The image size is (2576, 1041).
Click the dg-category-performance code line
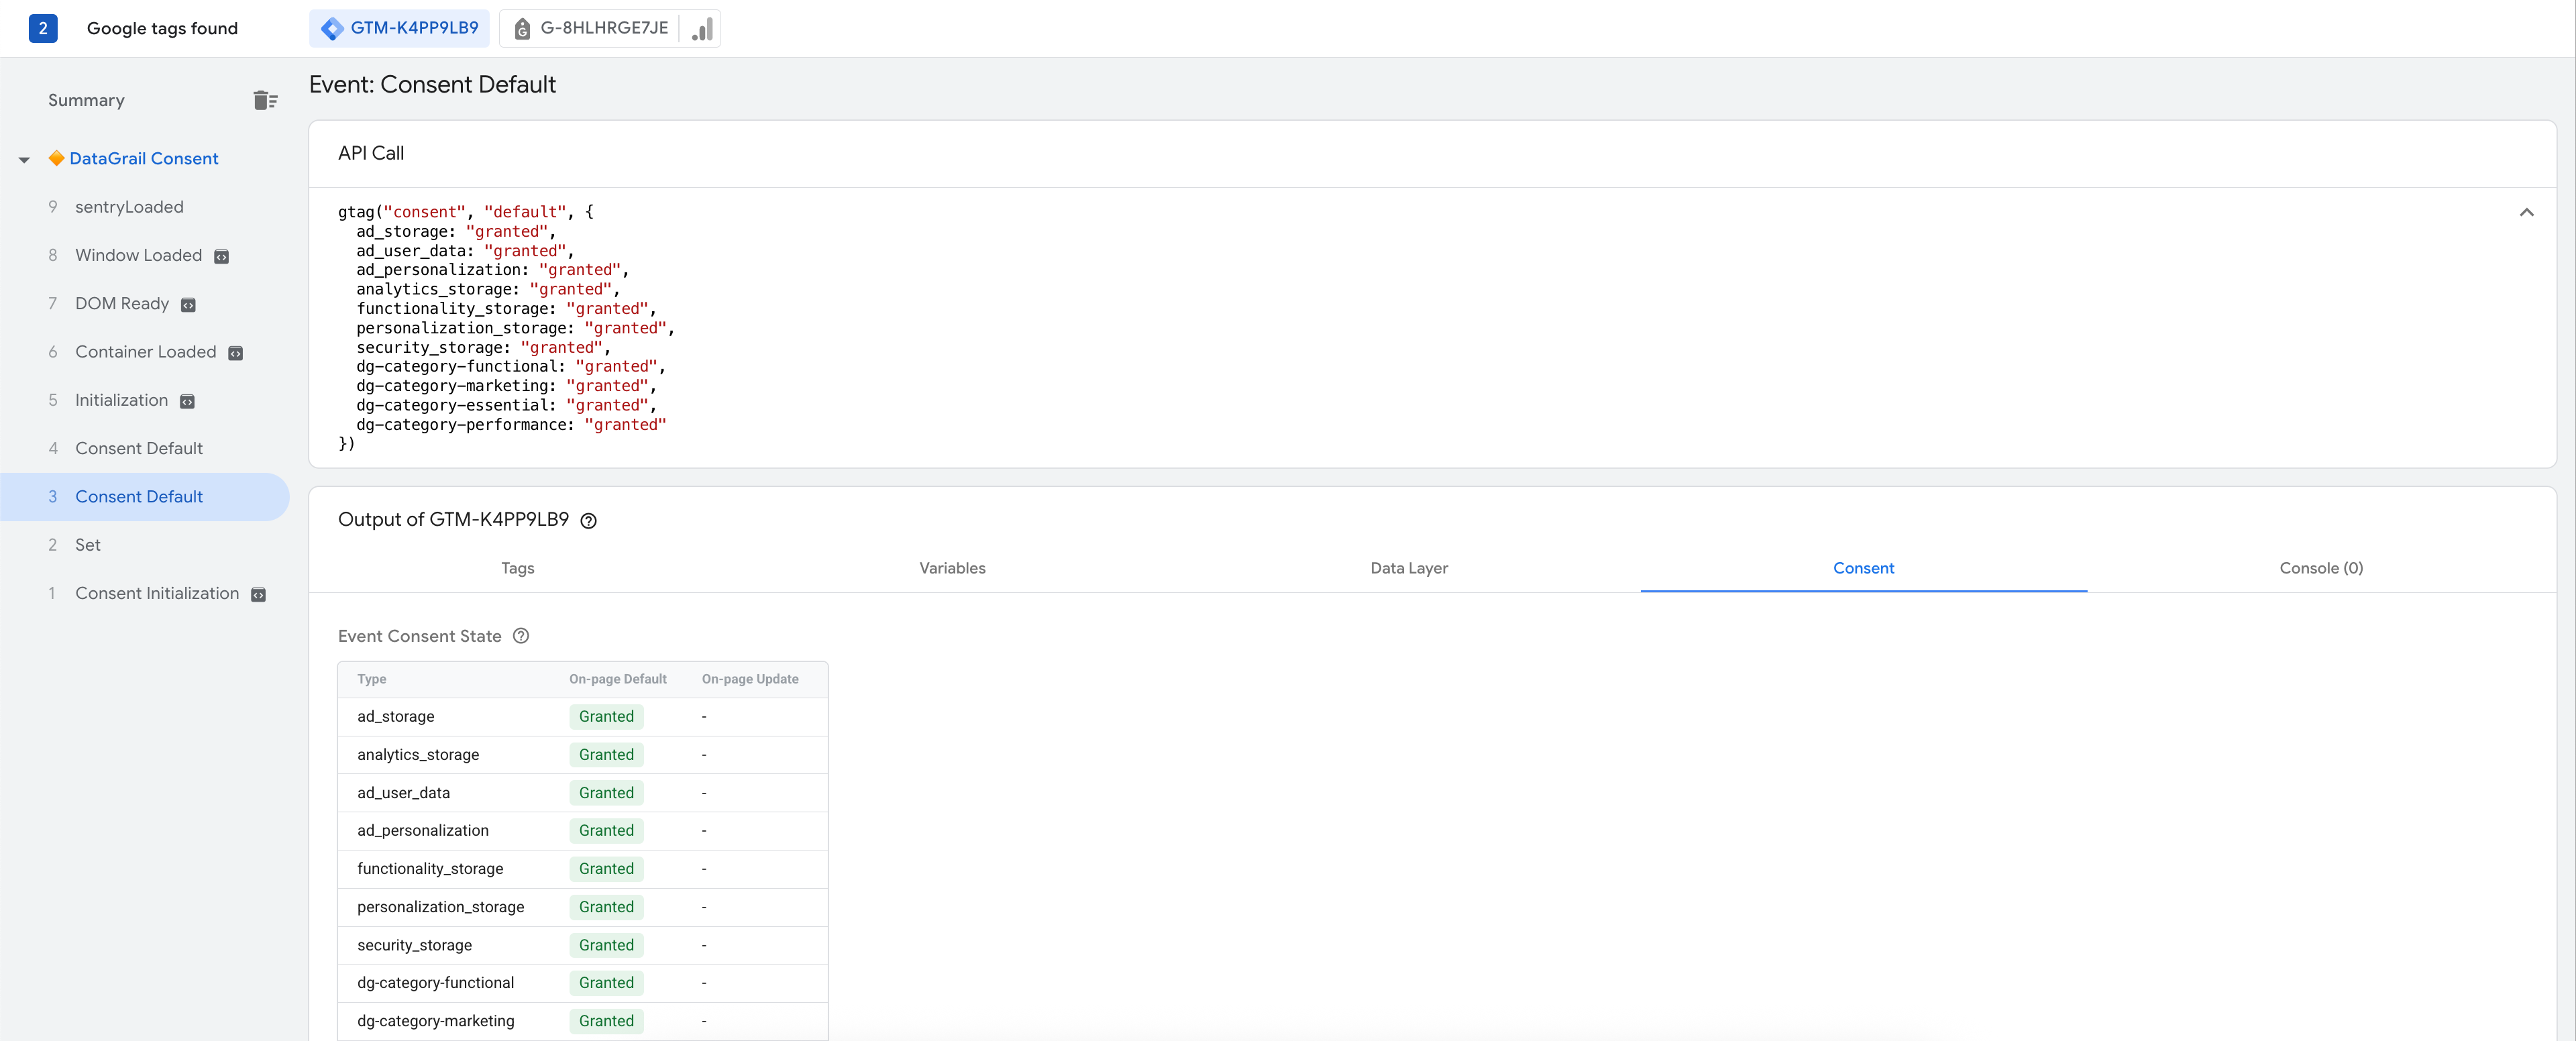tap(511, 425)
